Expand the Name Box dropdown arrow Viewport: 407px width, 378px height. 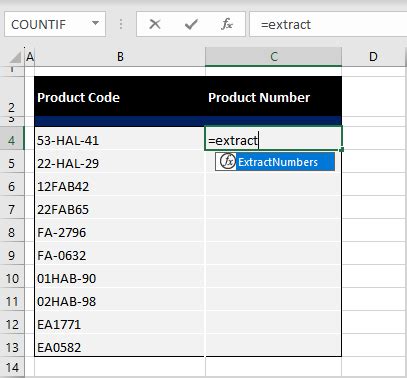click(x=95, y=23)
